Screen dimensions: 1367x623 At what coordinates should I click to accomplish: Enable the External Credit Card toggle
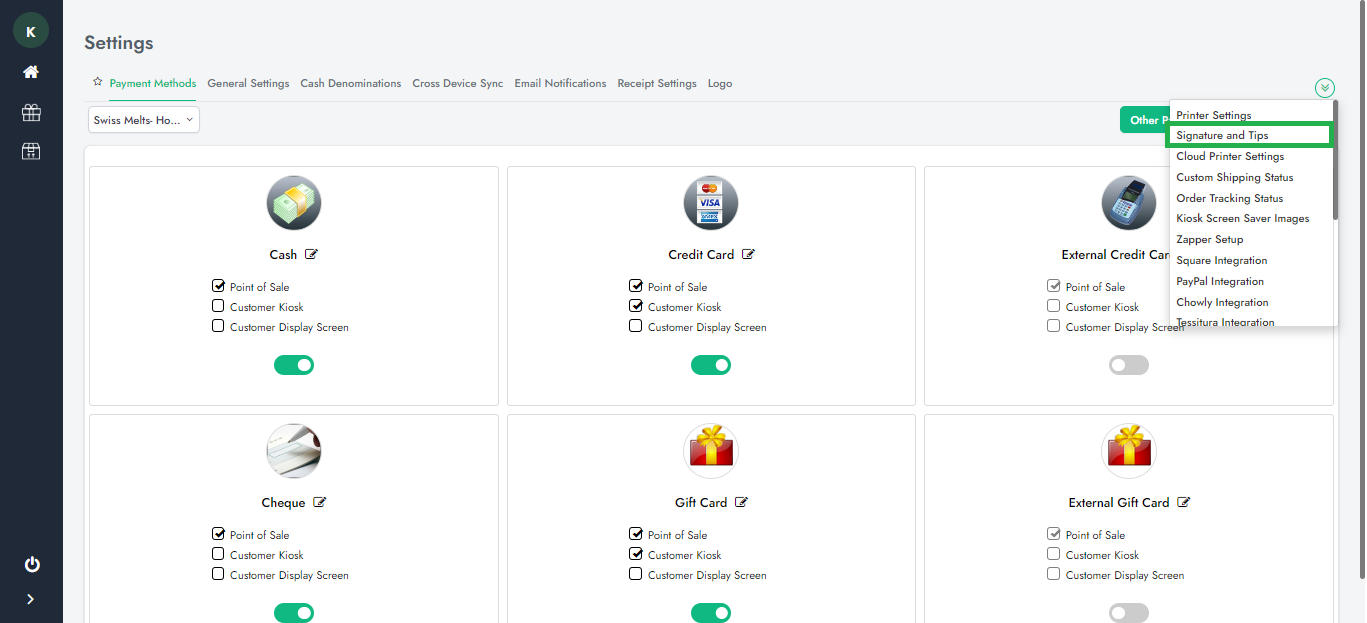(1128, 365)
